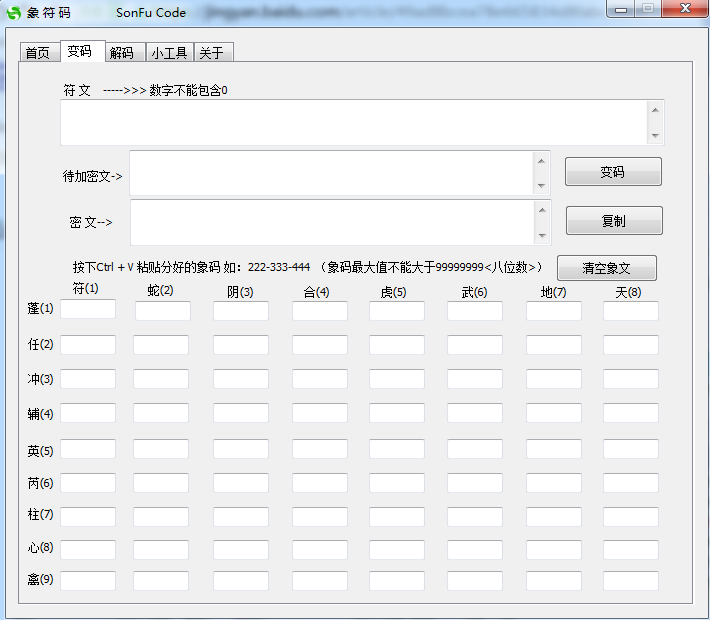Screen dimensions: 710x620
Task: Focus the 待加密文 input box
Action: pyautogui.click(x=332, y=174)
